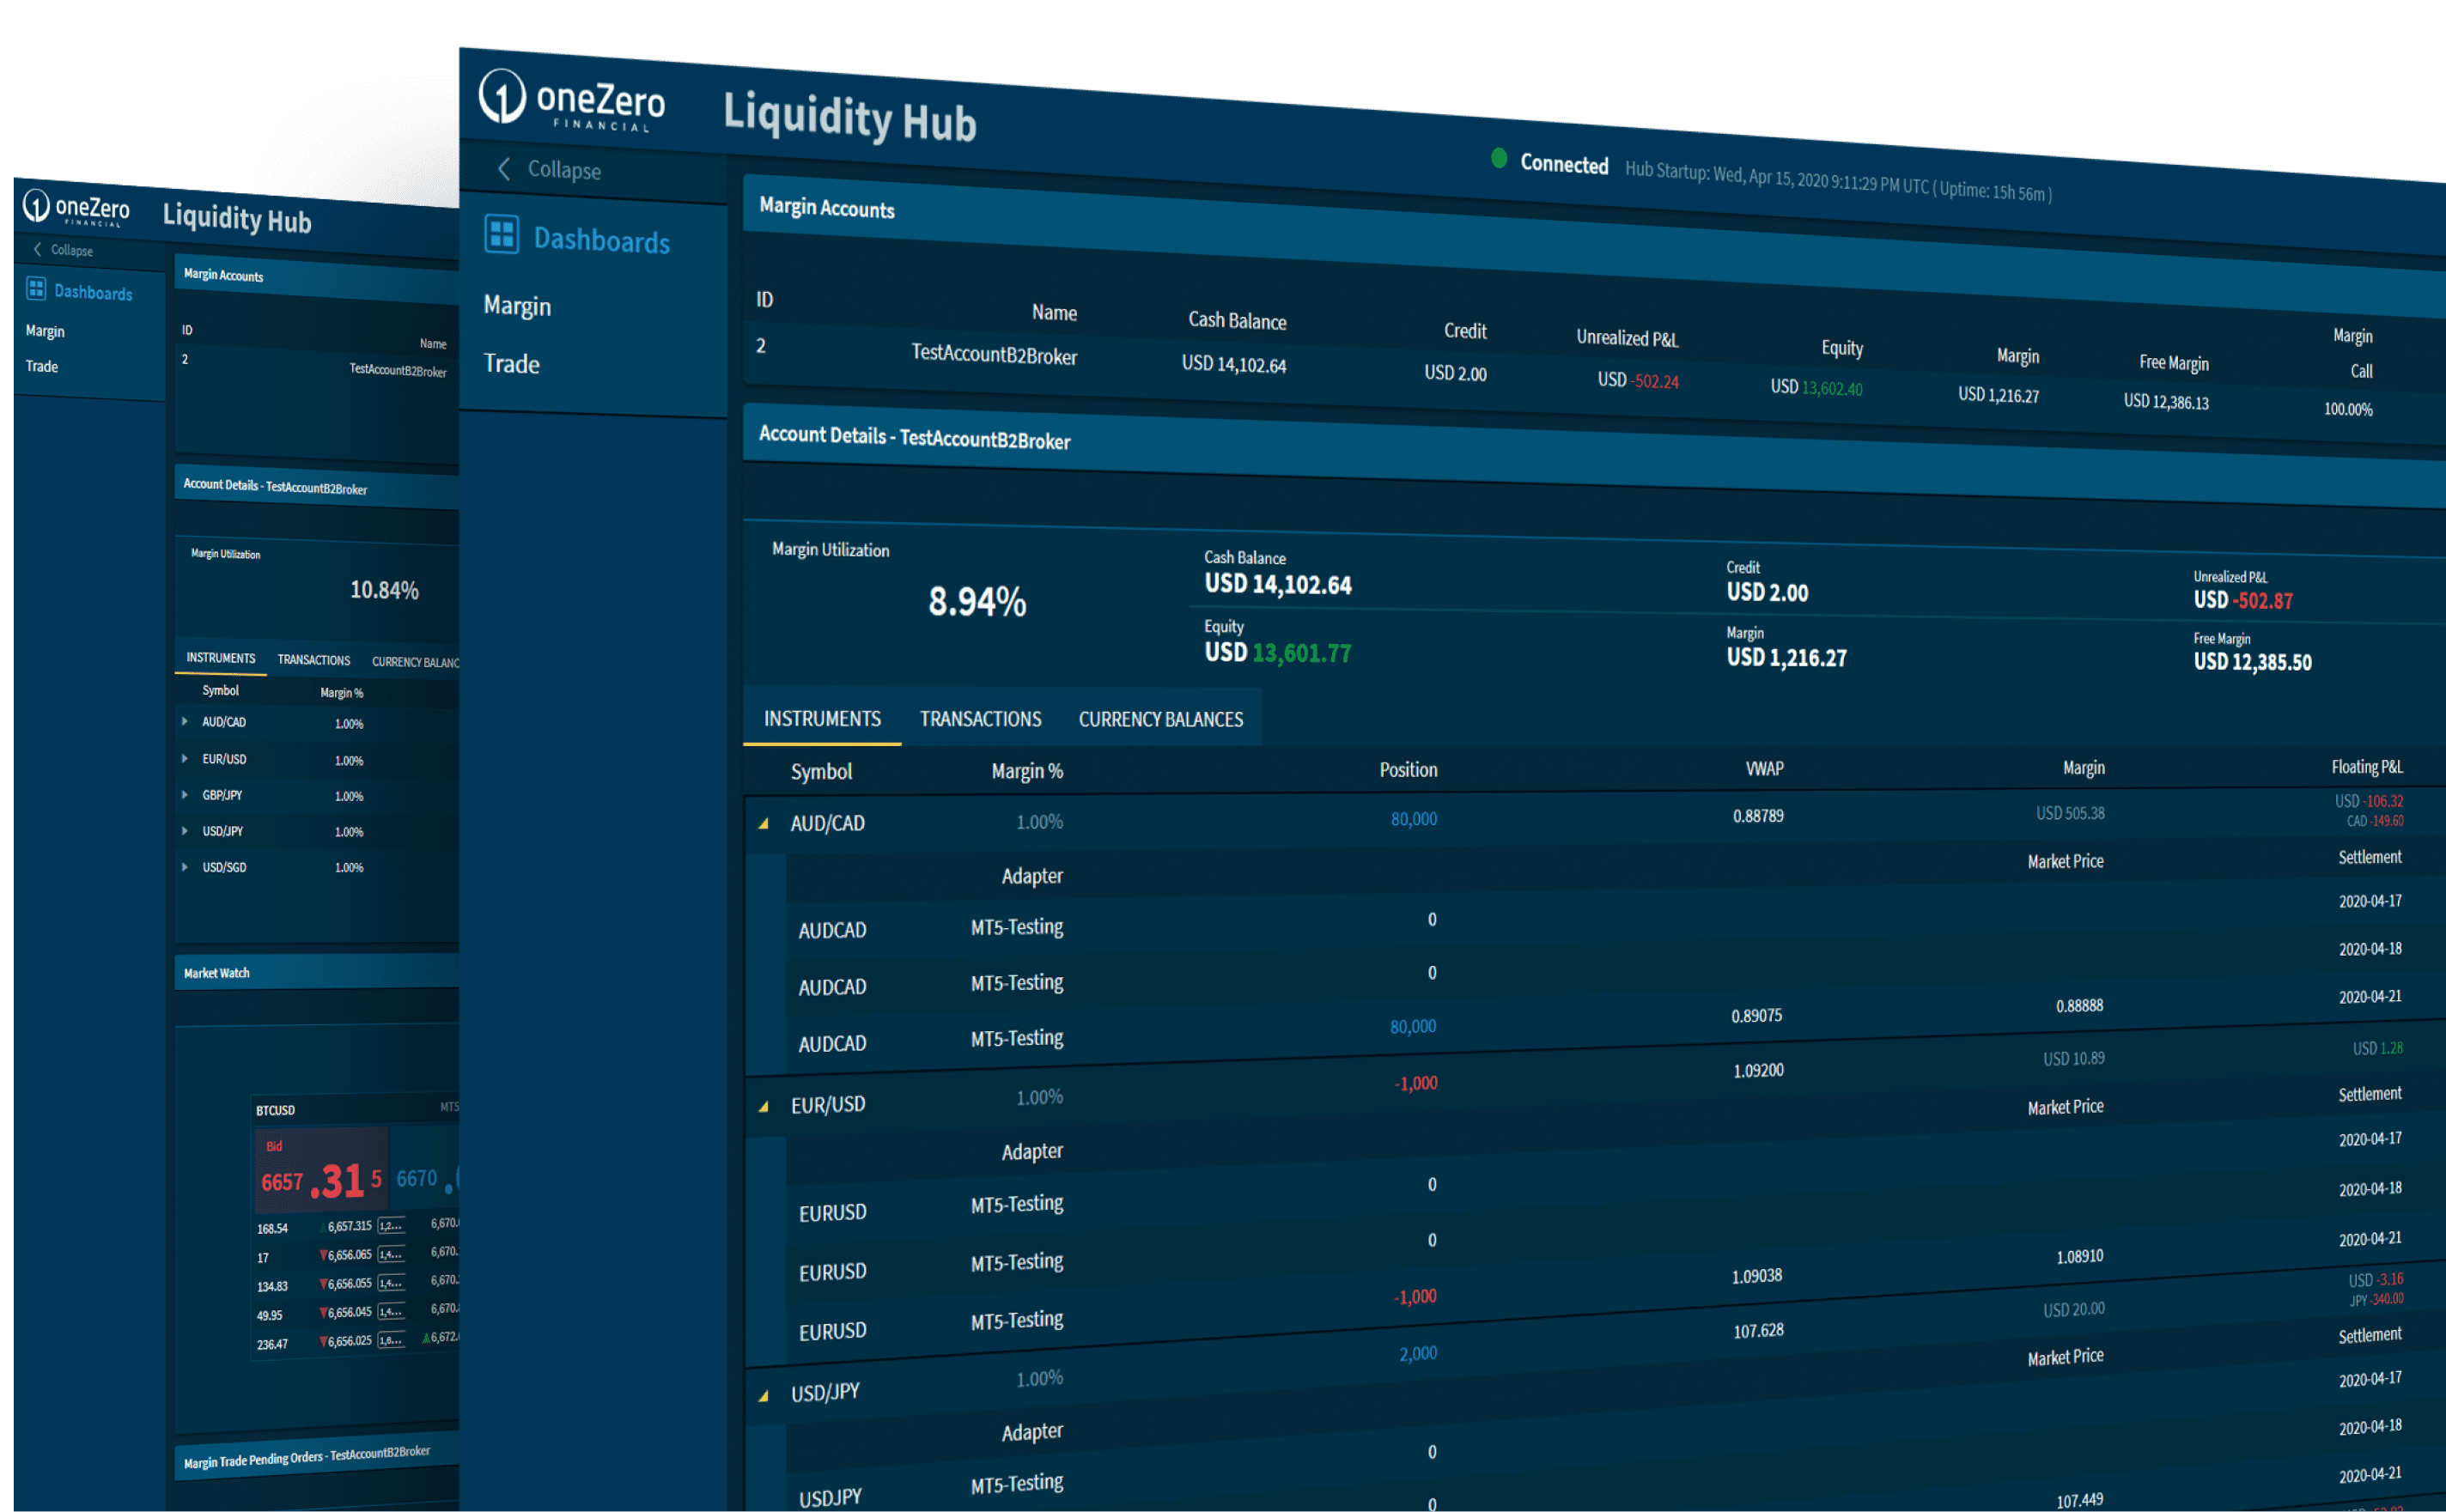The image size is (2446, 1512).
Task: Click the Dashboards grid icon in front window
Action: pyautogui.click(x=502, y=234)
